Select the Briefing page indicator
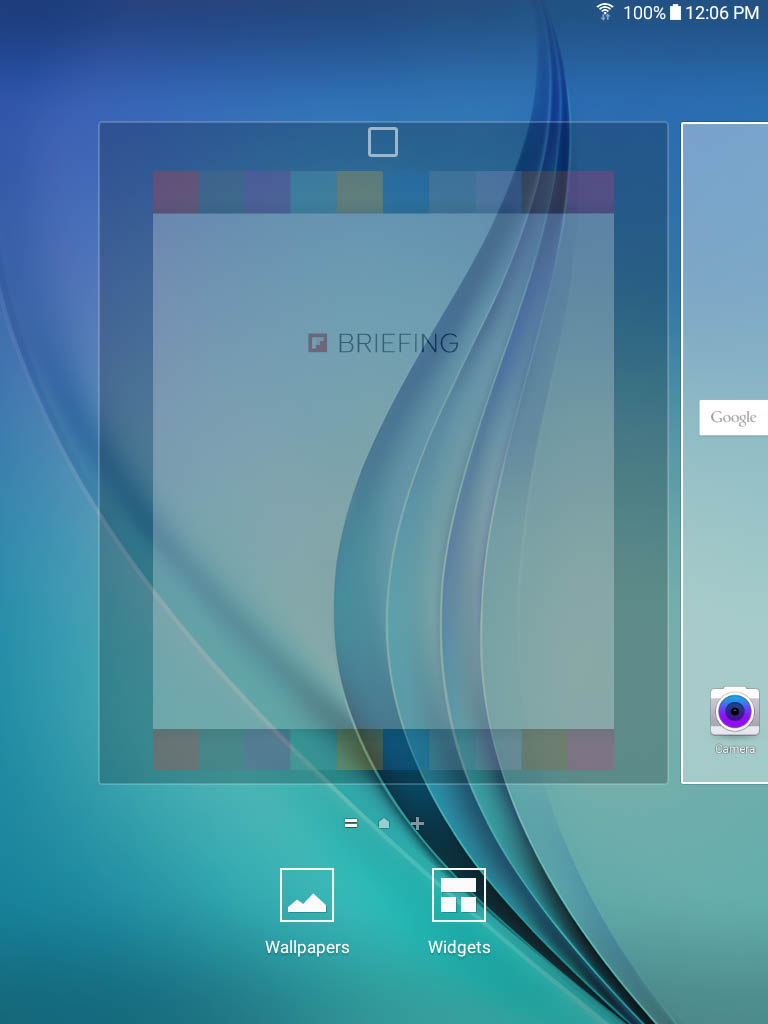The height and width of the screenshot is (1024, 768). click(x=351, y=824)
